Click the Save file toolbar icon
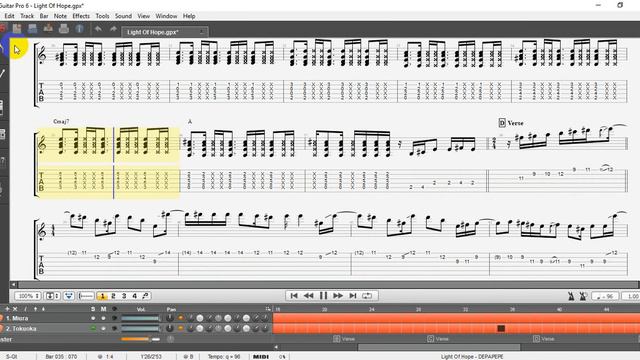This screenshot has width=640, height=360. [17, 29]
